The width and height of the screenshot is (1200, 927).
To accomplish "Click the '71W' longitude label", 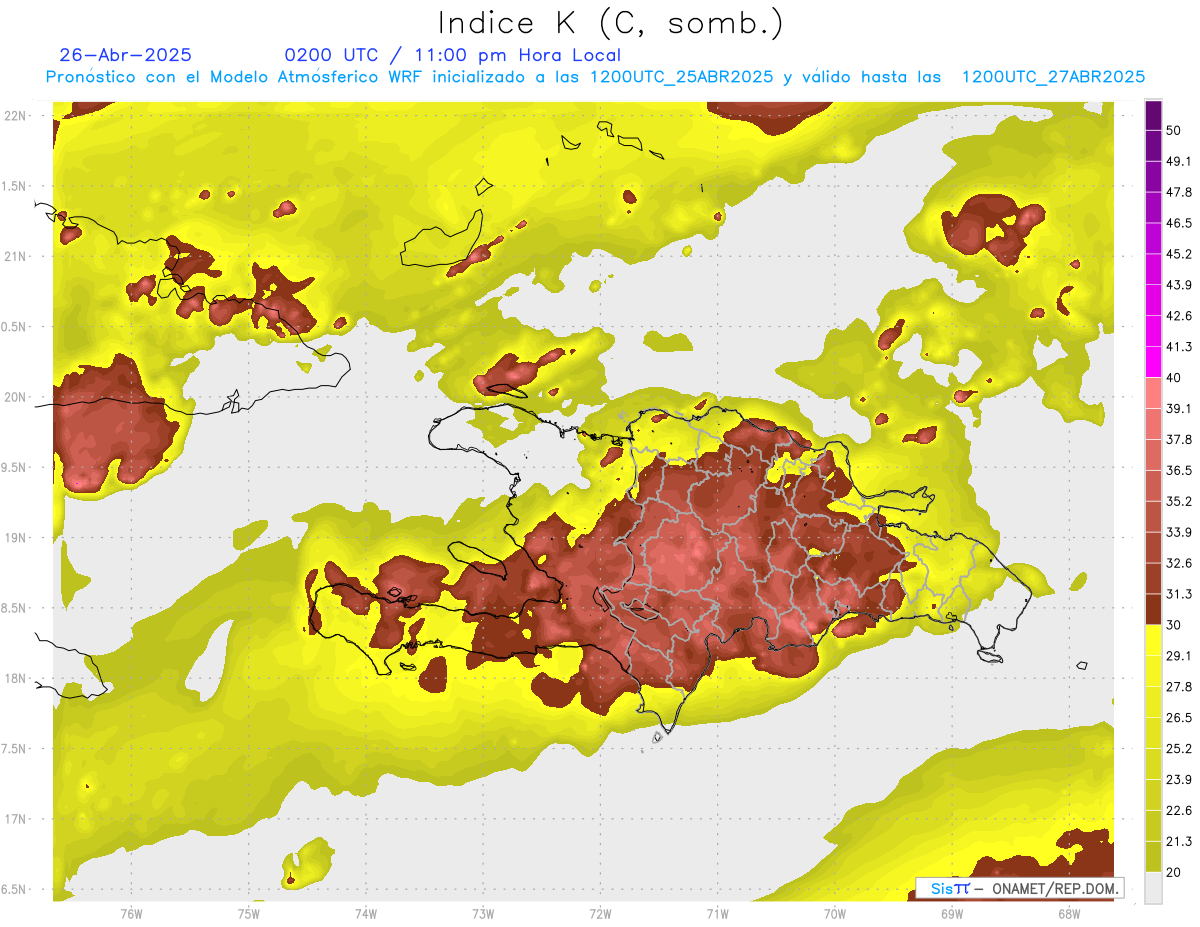I will pos(717,914).
